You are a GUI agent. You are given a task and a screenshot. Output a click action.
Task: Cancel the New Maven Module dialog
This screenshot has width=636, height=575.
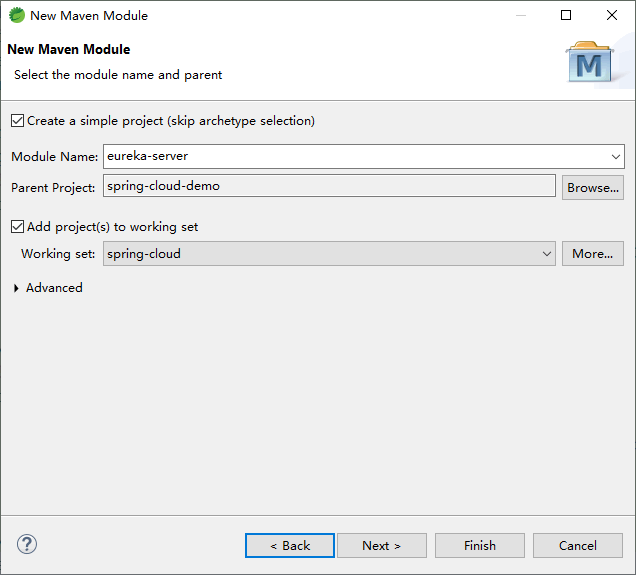click(x=577, y=545)
